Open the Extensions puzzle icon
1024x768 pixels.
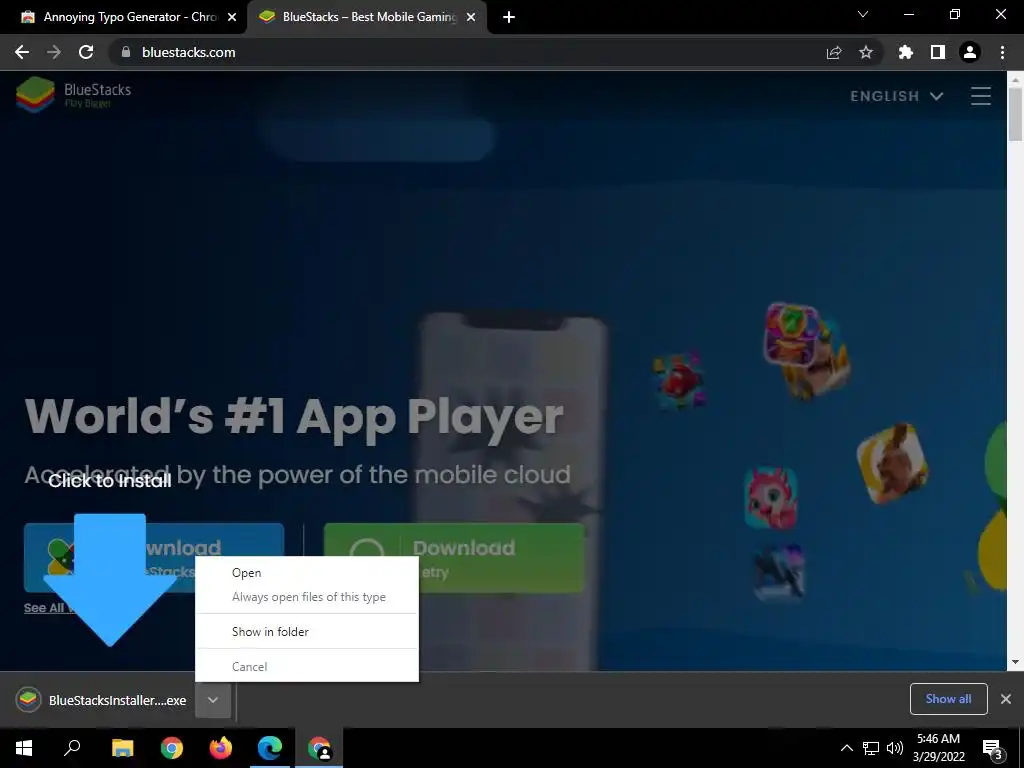click(x=905, y=52)
